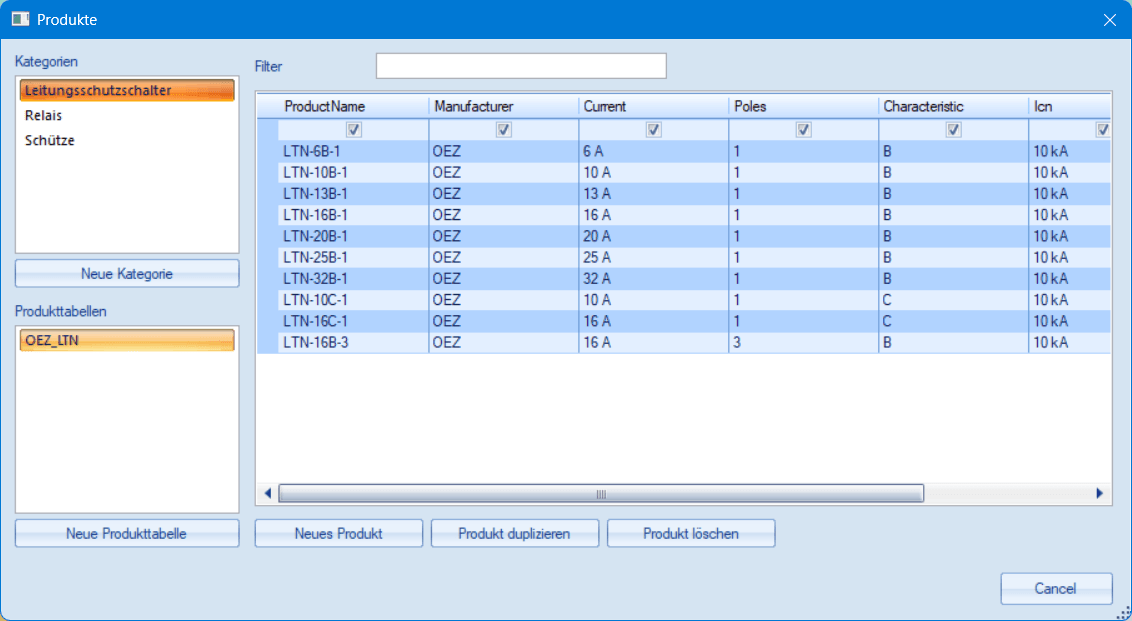Click the right scroll arrow of horizontal scrollbar

coord(1100,493)
